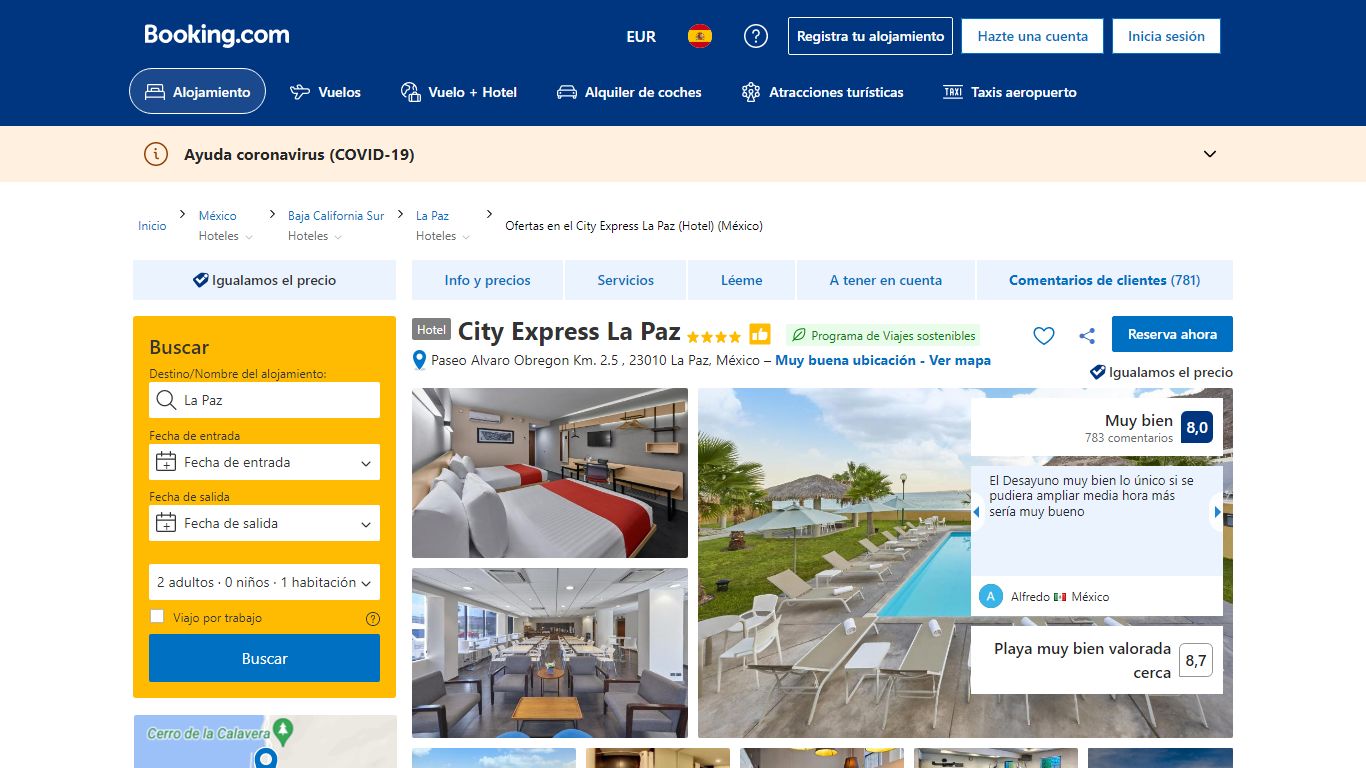This screenshot has width=1366, height=768.
Task: Open A tener en cuenta tab
Action: pyautogui.click(x=886, y=280)
